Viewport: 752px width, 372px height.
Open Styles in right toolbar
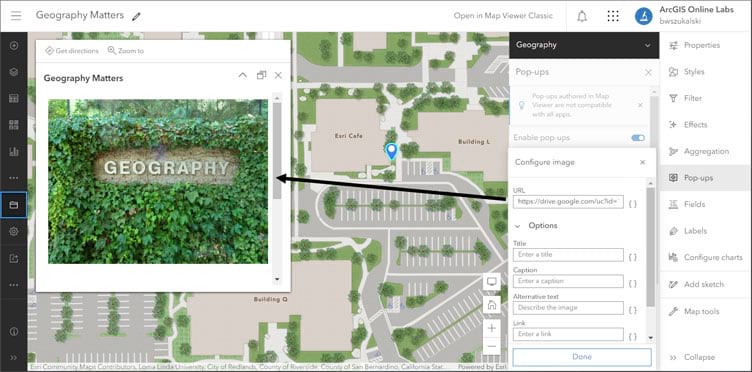[x=705, y=72]
